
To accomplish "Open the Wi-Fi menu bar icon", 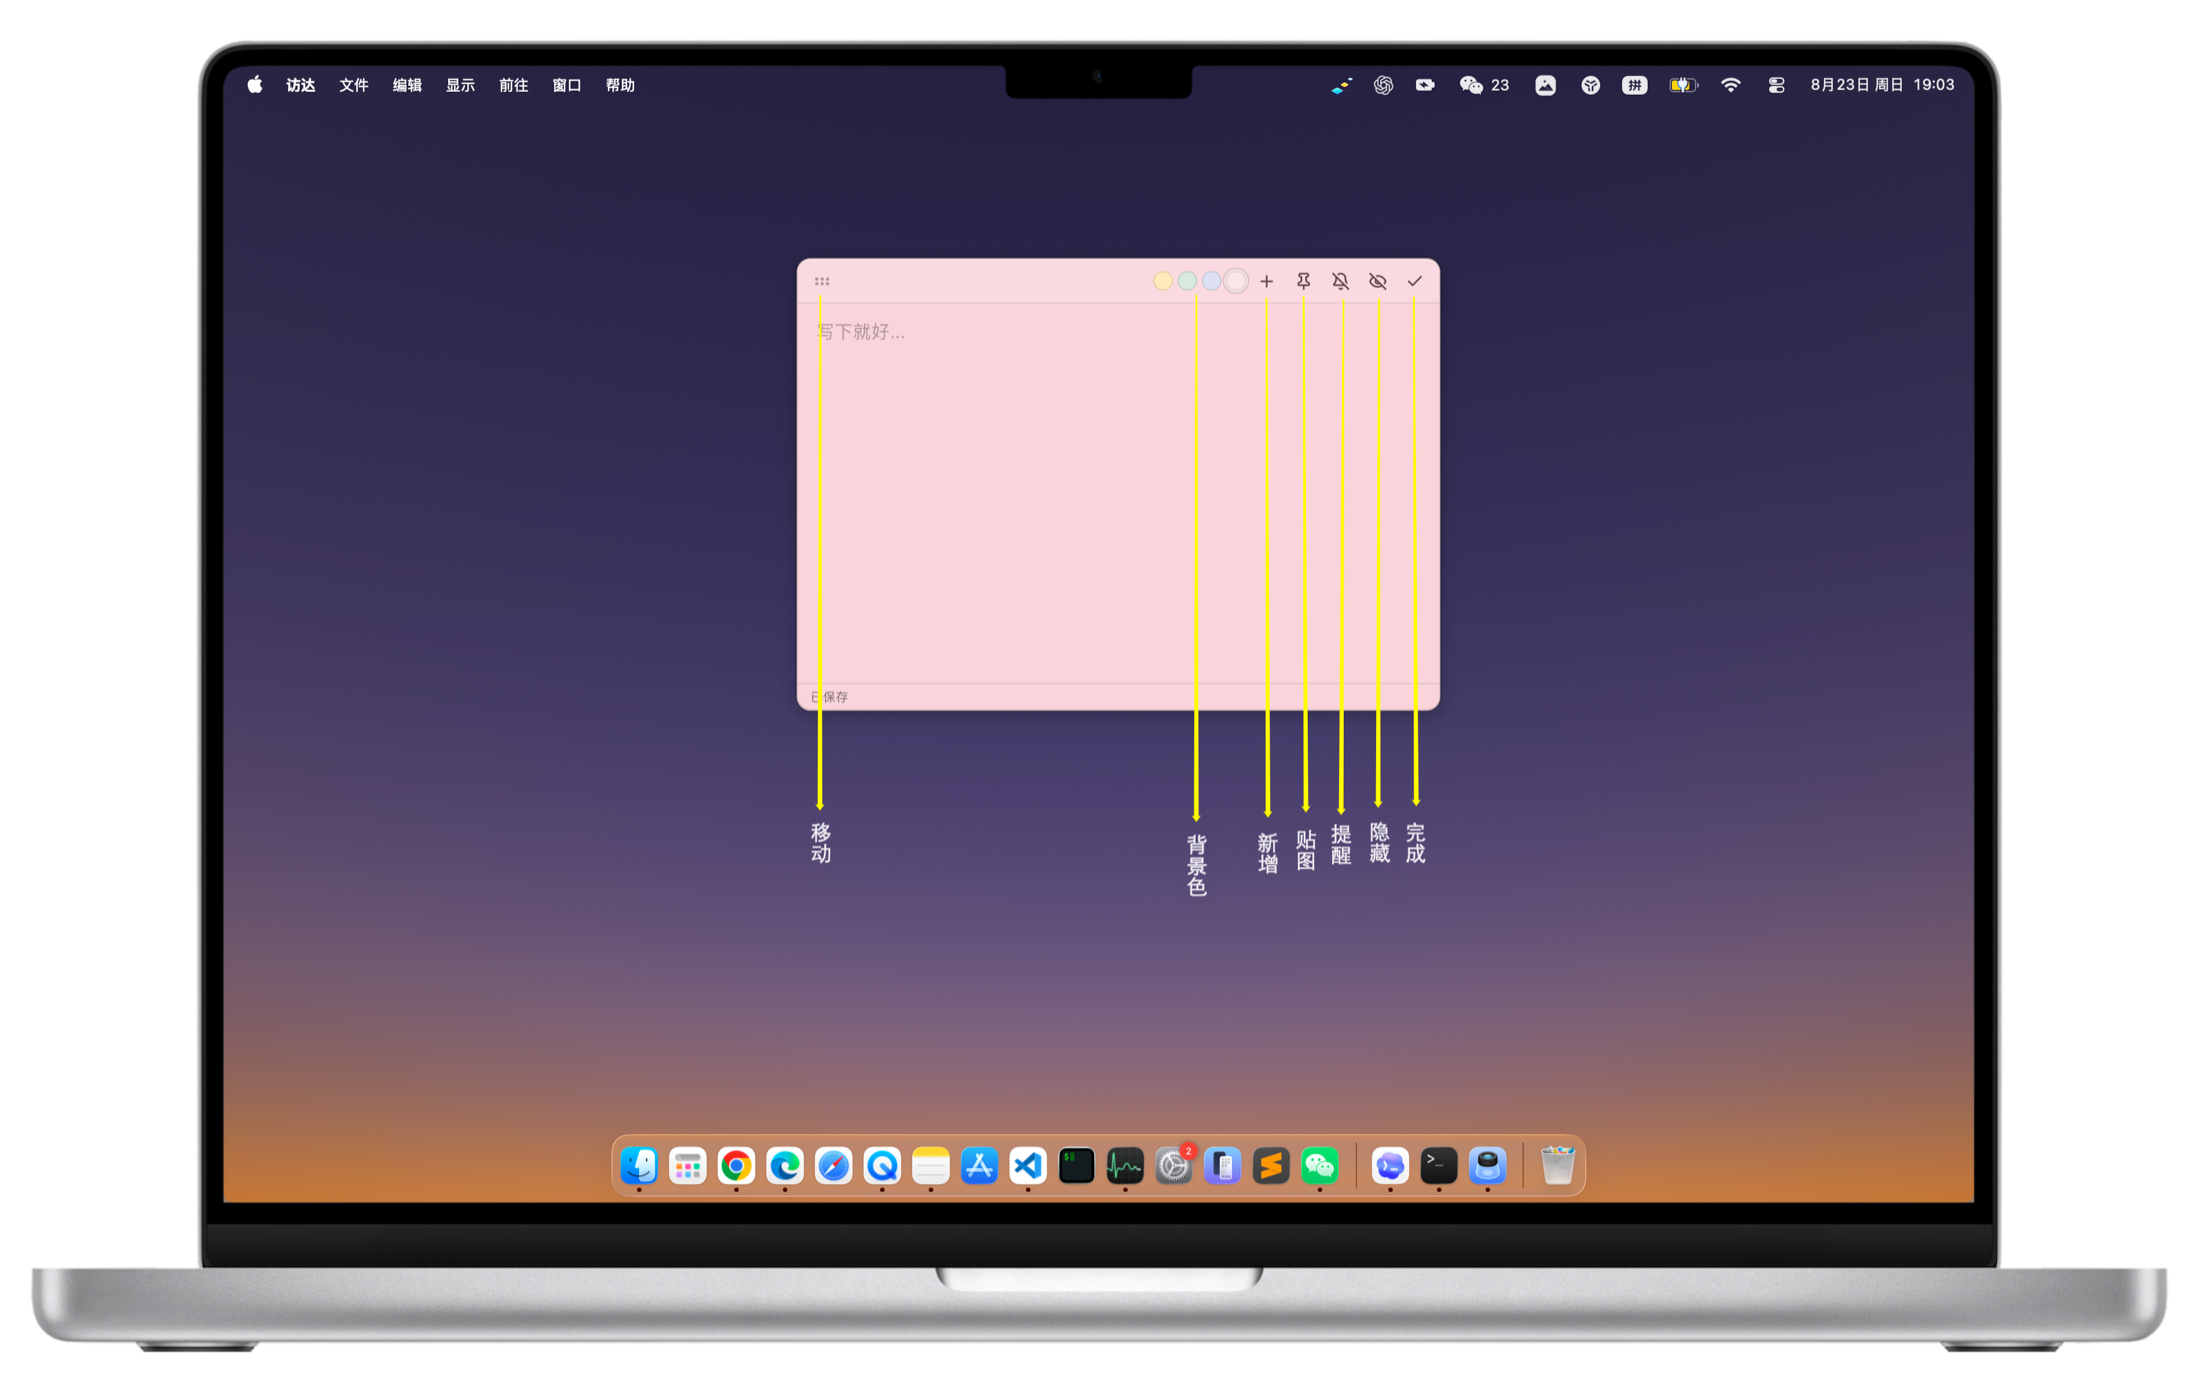I will [1731, 85].
